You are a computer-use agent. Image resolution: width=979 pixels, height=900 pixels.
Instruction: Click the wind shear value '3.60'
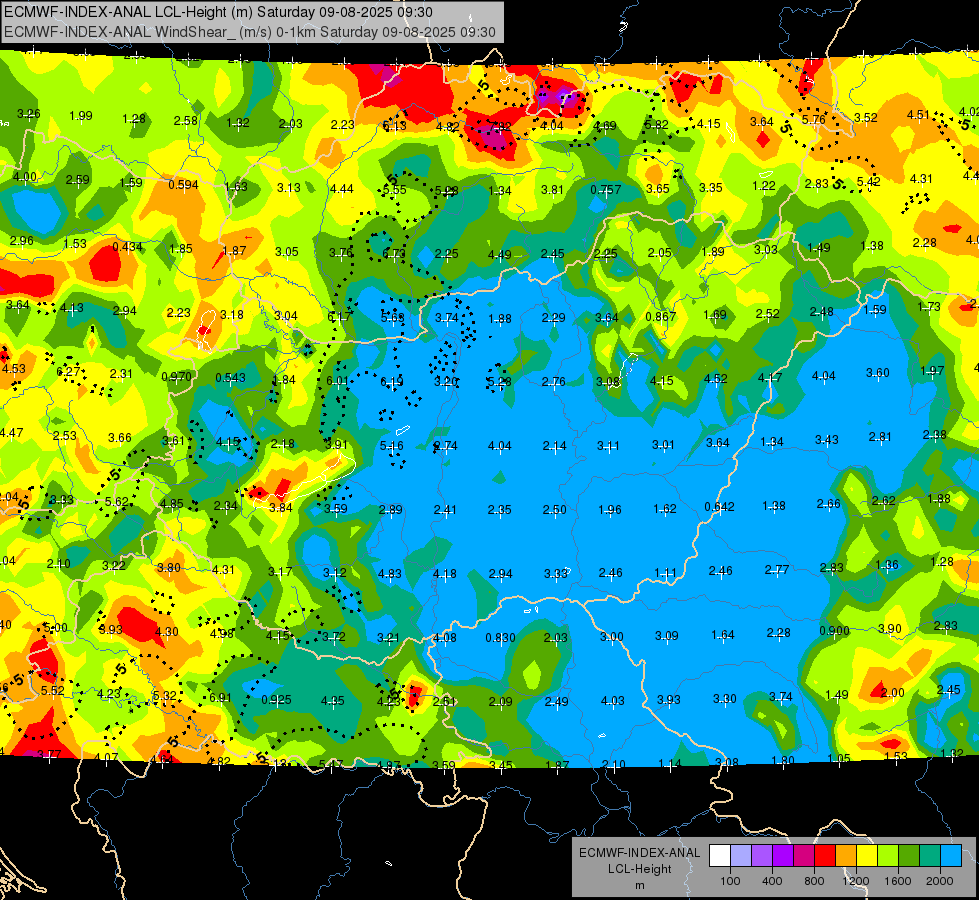pos(878,372)
